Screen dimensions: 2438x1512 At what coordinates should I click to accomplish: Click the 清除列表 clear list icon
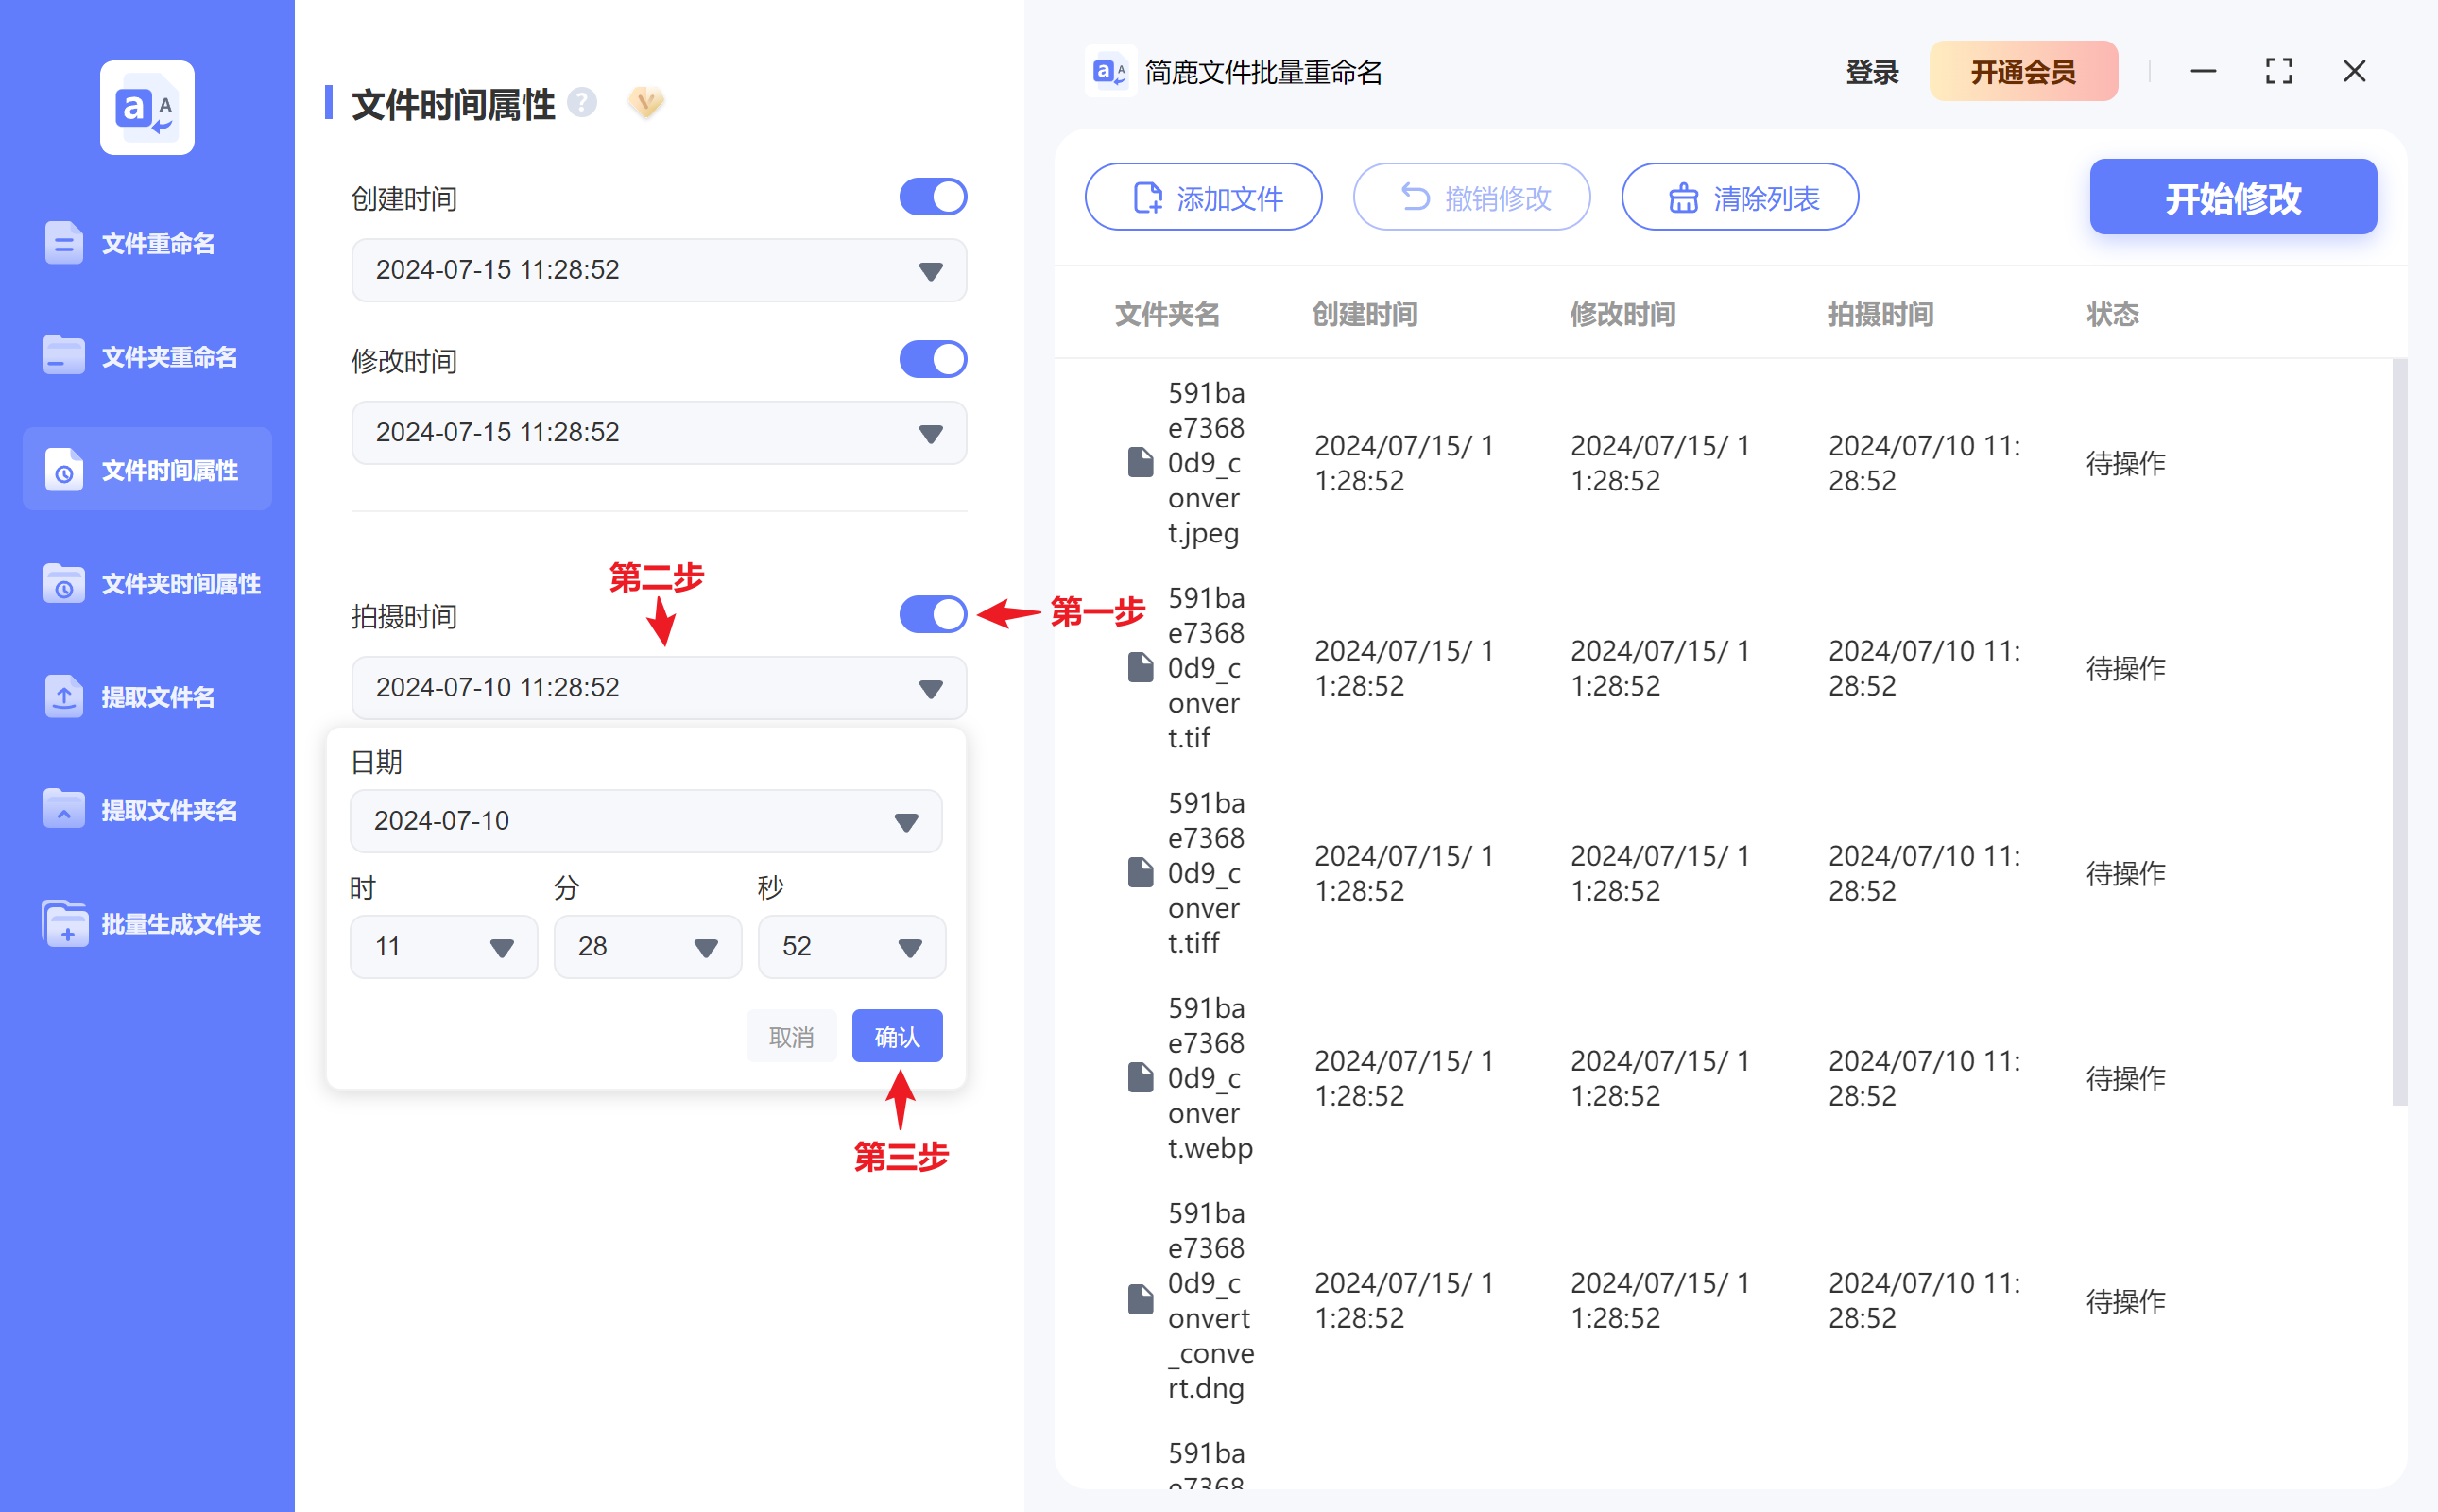tap(1685, 197)
